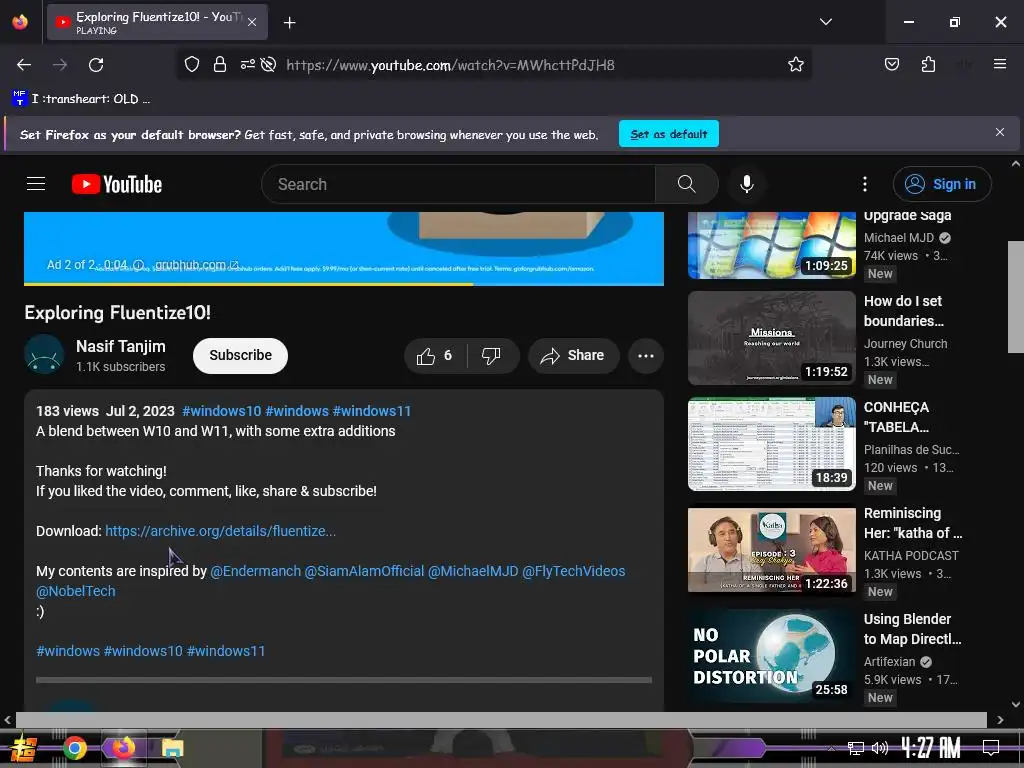This screenshot has height=768, width=1024.
Task: Open the Firefox application hamburger menu
Action: tap(1000, 64)
